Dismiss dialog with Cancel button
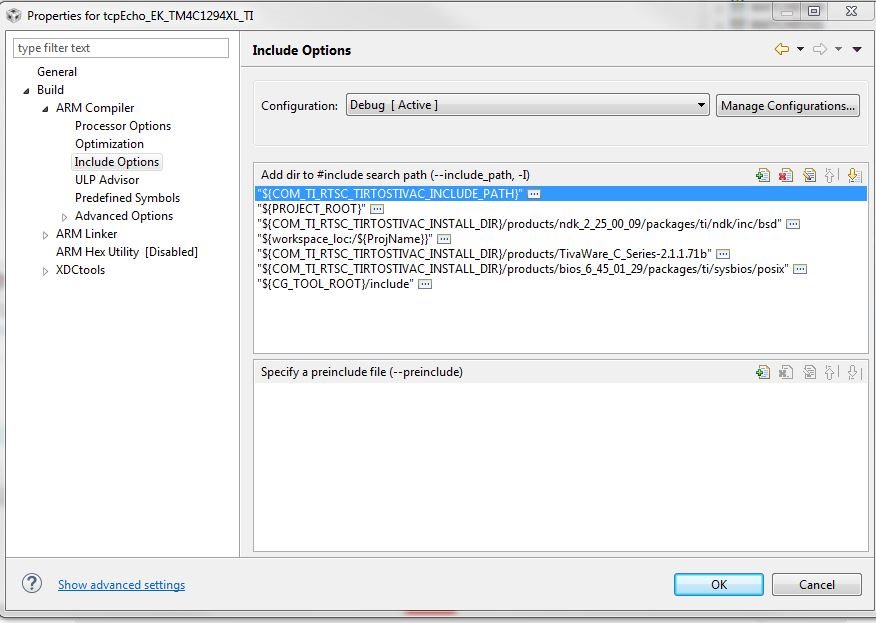The width and height of the screenshot is (876, 623). pyautogui.click(x=816, y=584)
